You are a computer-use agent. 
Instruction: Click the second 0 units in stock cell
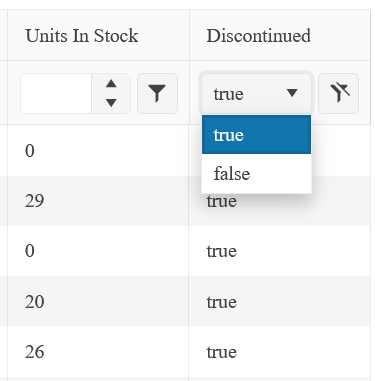(x=98, y=251)
